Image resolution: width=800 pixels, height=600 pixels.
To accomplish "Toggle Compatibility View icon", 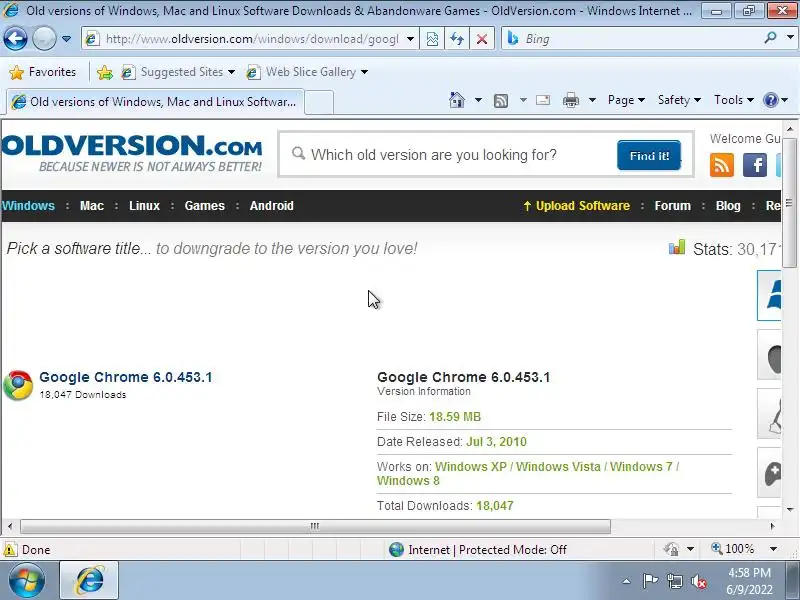I will [432, 39].
